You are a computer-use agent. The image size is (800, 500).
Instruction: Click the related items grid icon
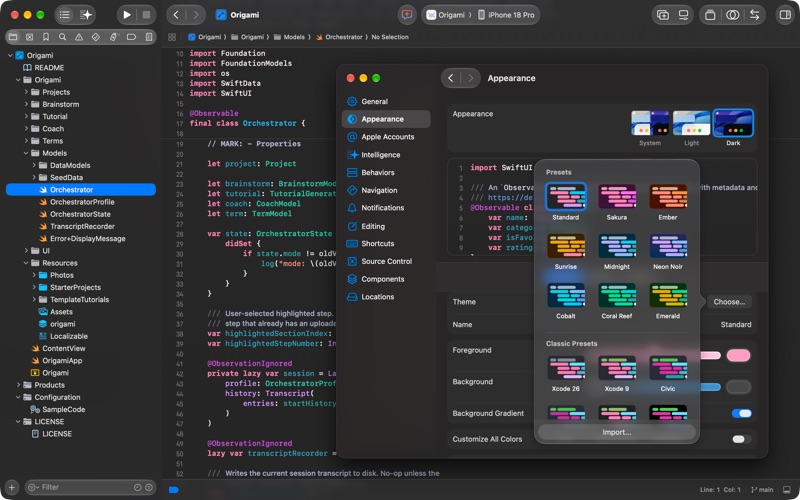click(x=172, y=37)
